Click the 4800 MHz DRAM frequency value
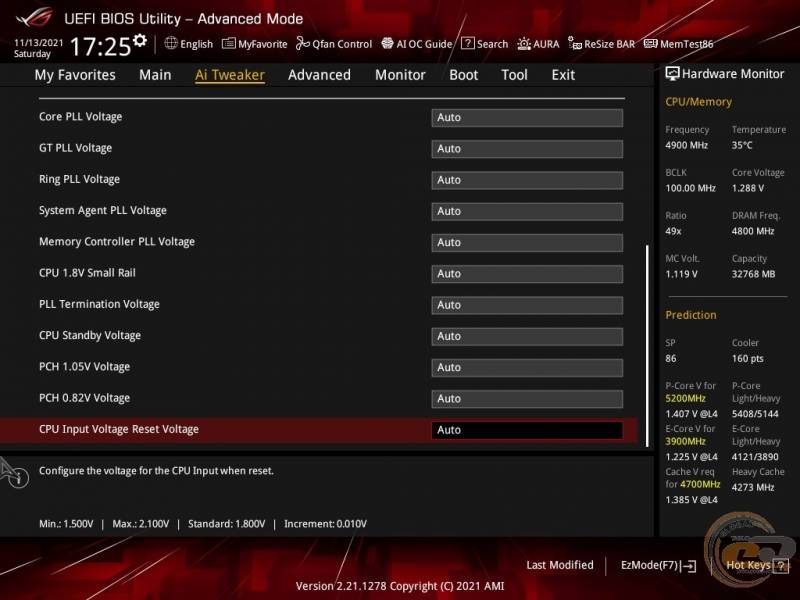Image resolution: width=800 pixels, height=600 pixels. pyautogui.click(x=753, y=231)
